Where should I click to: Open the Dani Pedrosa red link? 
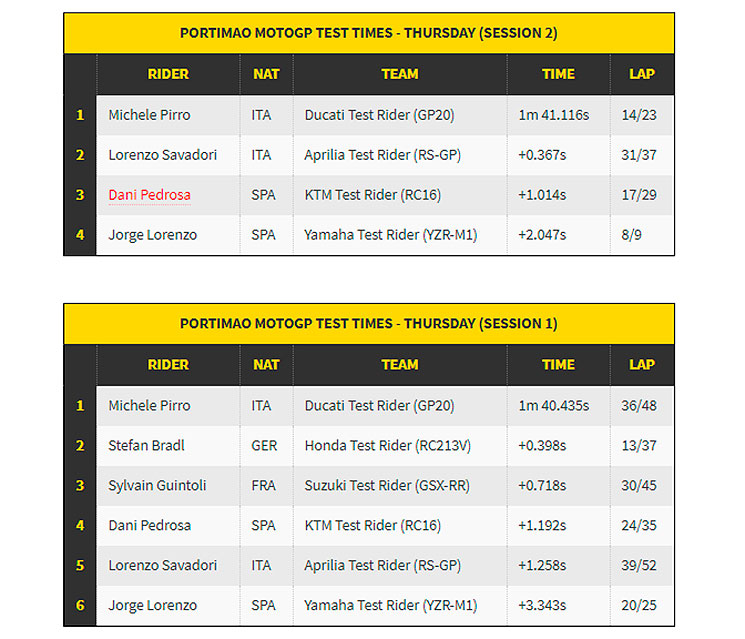coord(149,195)
